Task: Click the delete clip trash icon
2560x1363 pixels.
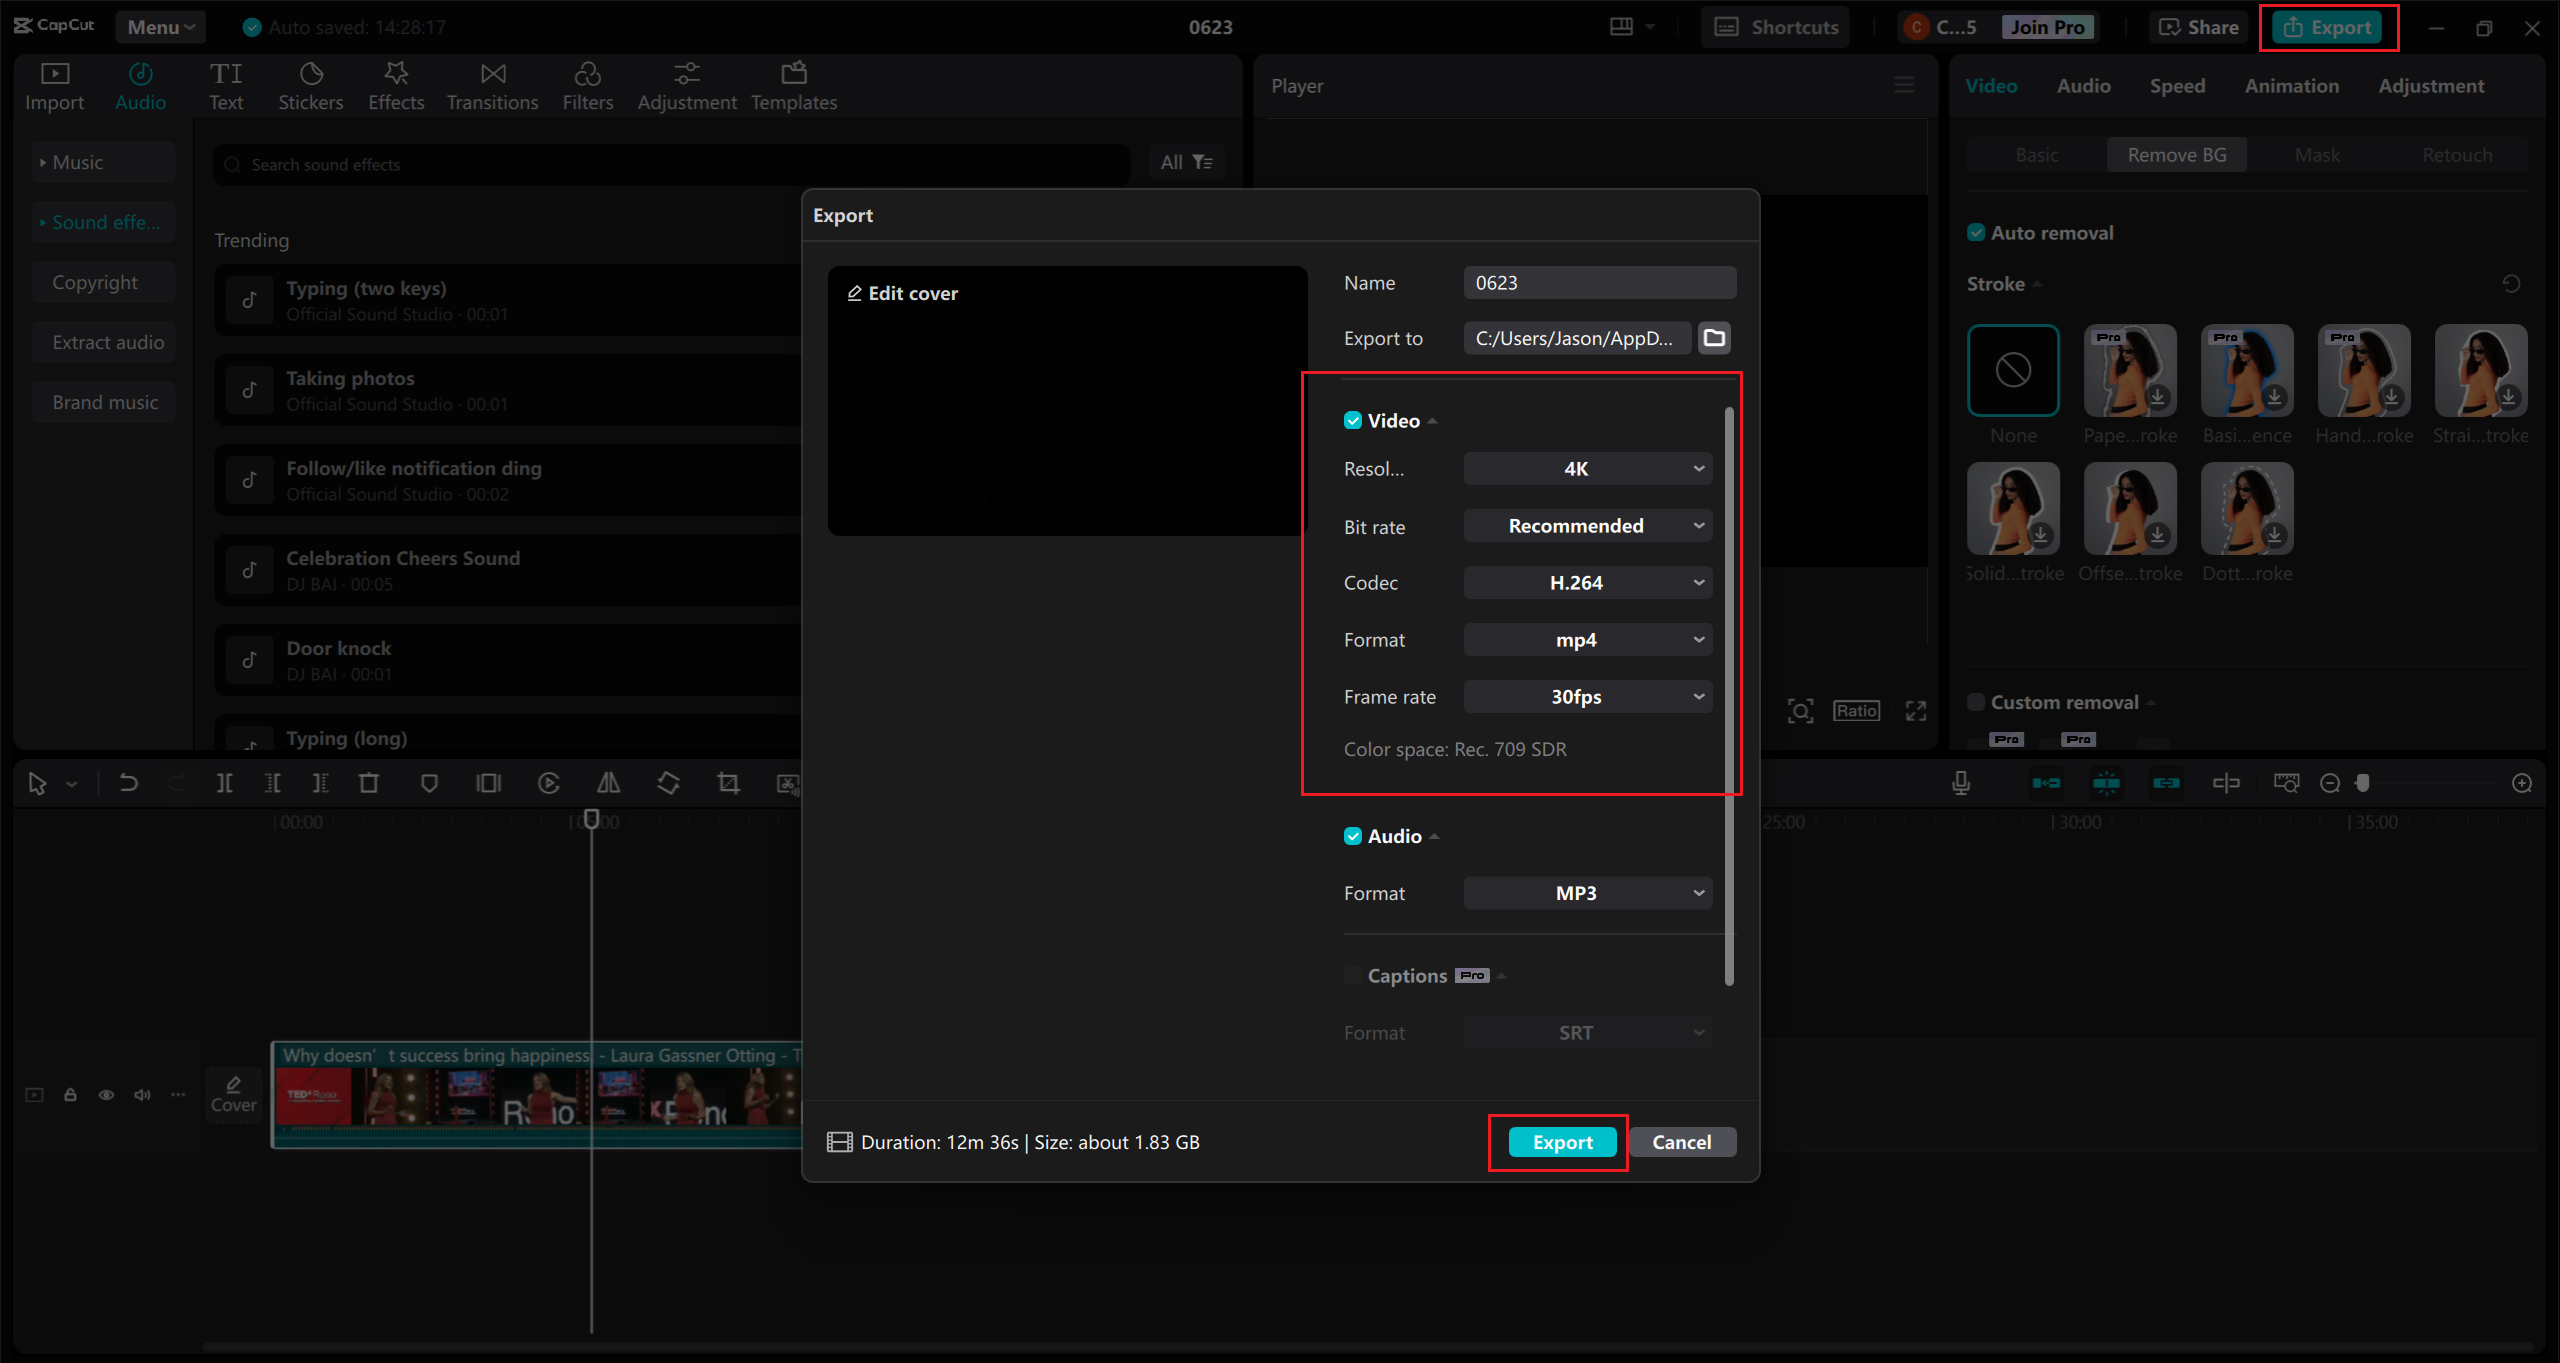Action: tap(369, 783)
